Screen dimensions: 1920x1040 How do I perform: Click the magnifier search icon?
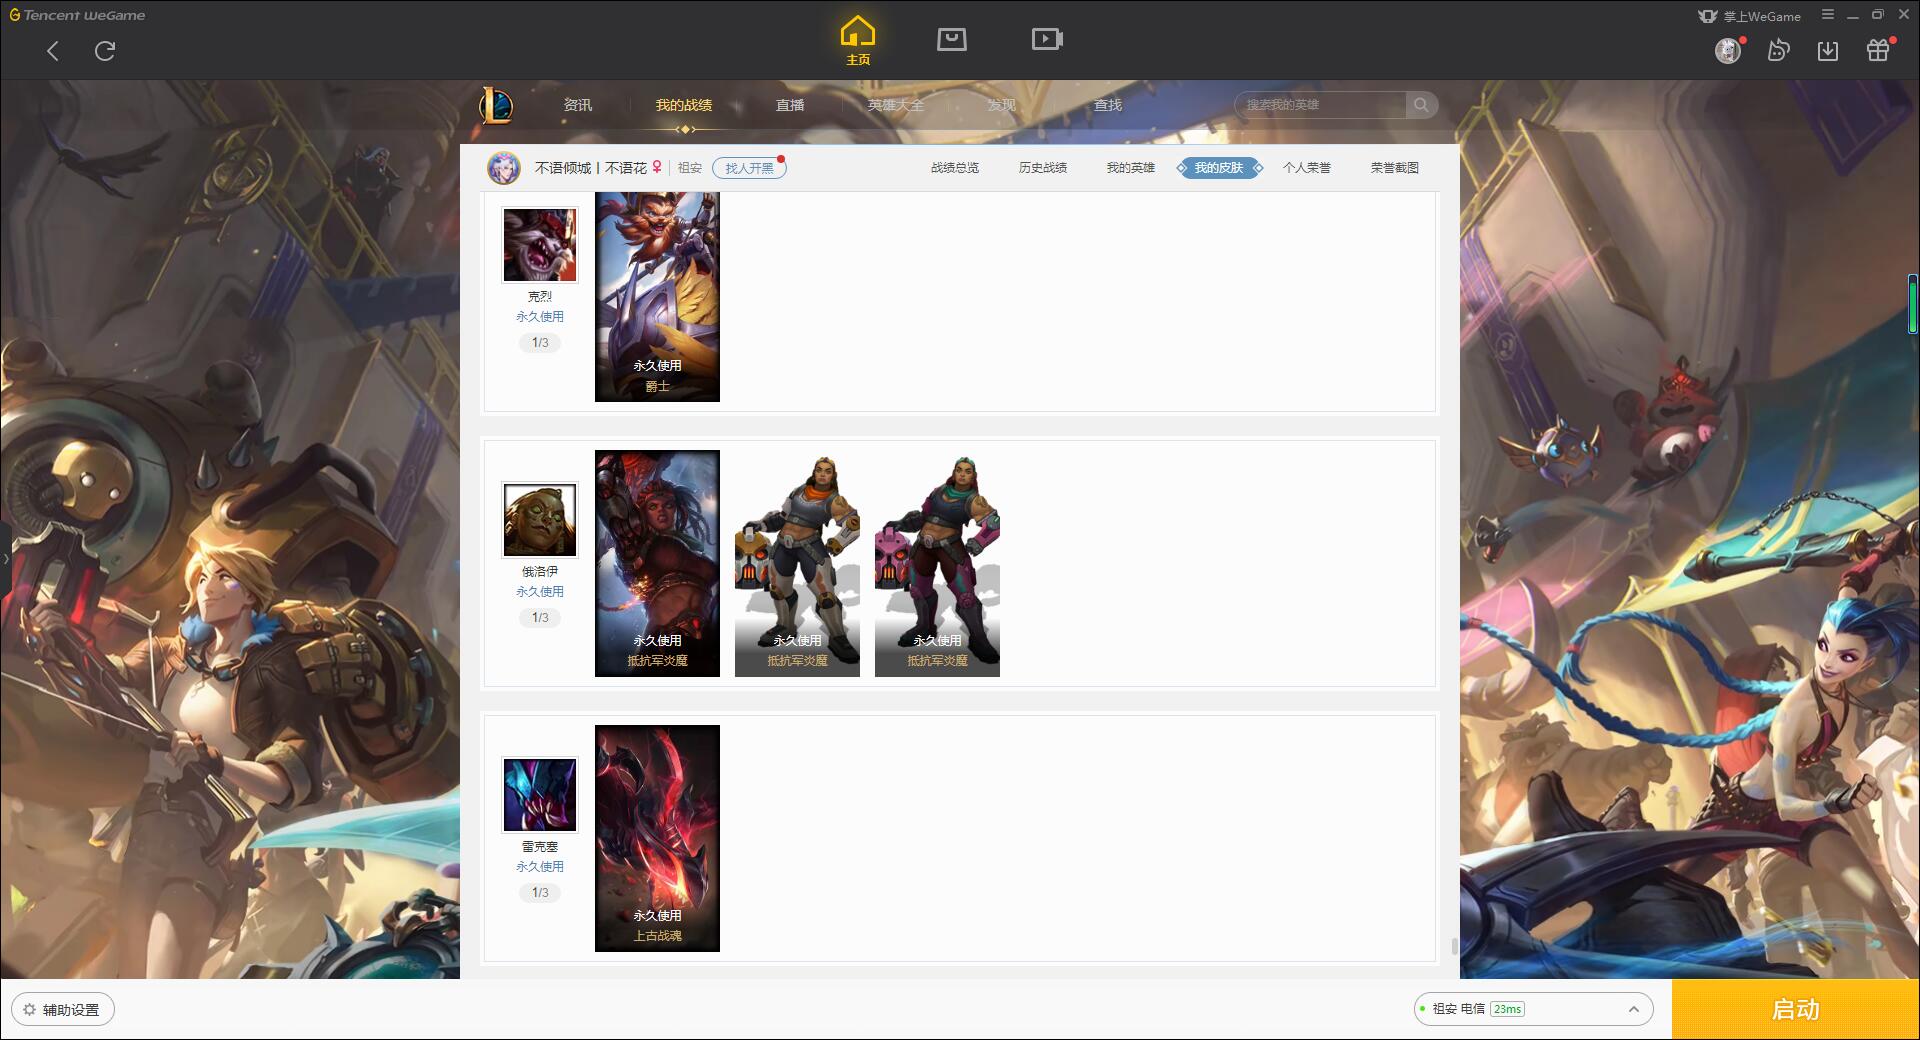[x=1421, y=105]
